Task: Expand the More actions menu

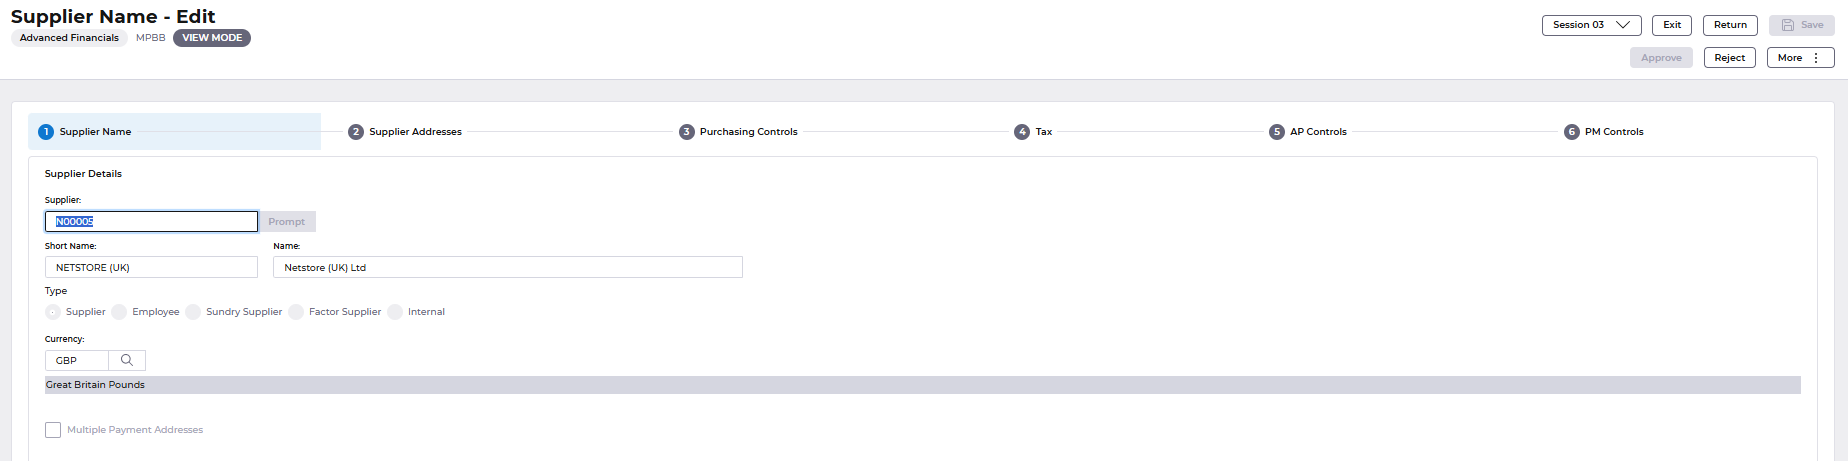Action: click(x=1800, y=58)
